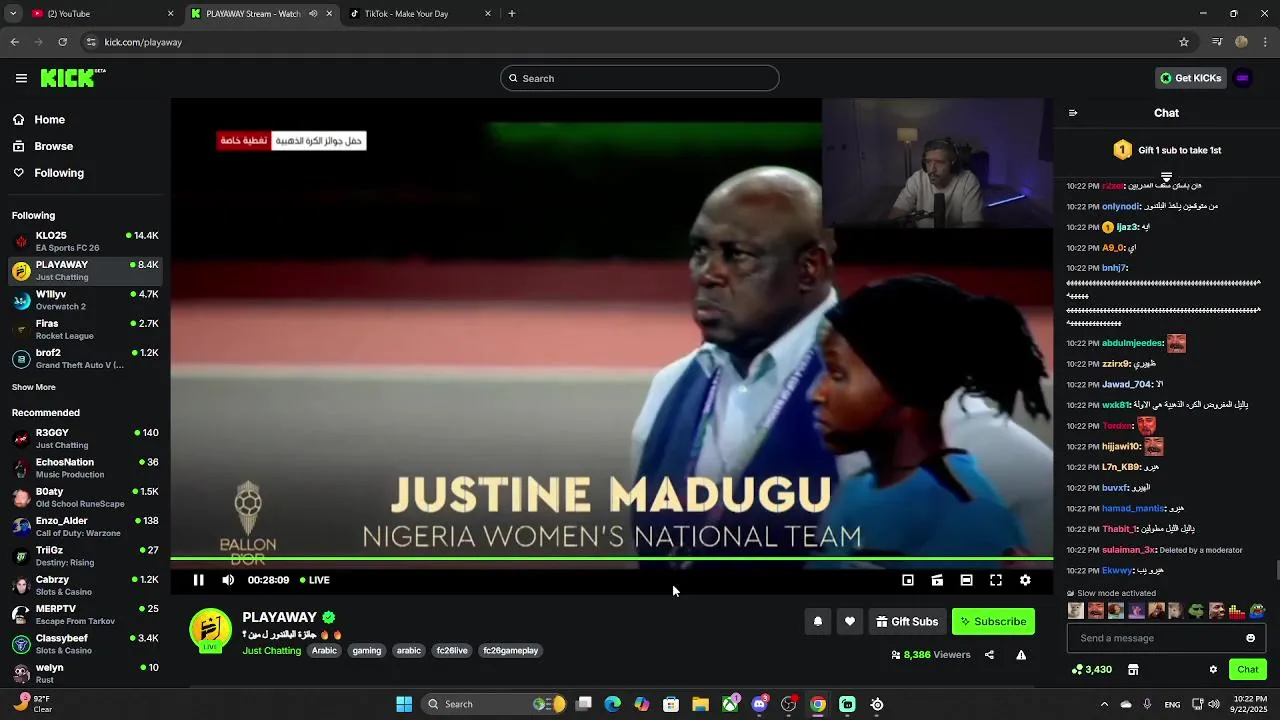Viewport: 1280px width, 720px height.
Task: Open MERPTV Escape From Tarkov channel
Action: click(85, 614)
